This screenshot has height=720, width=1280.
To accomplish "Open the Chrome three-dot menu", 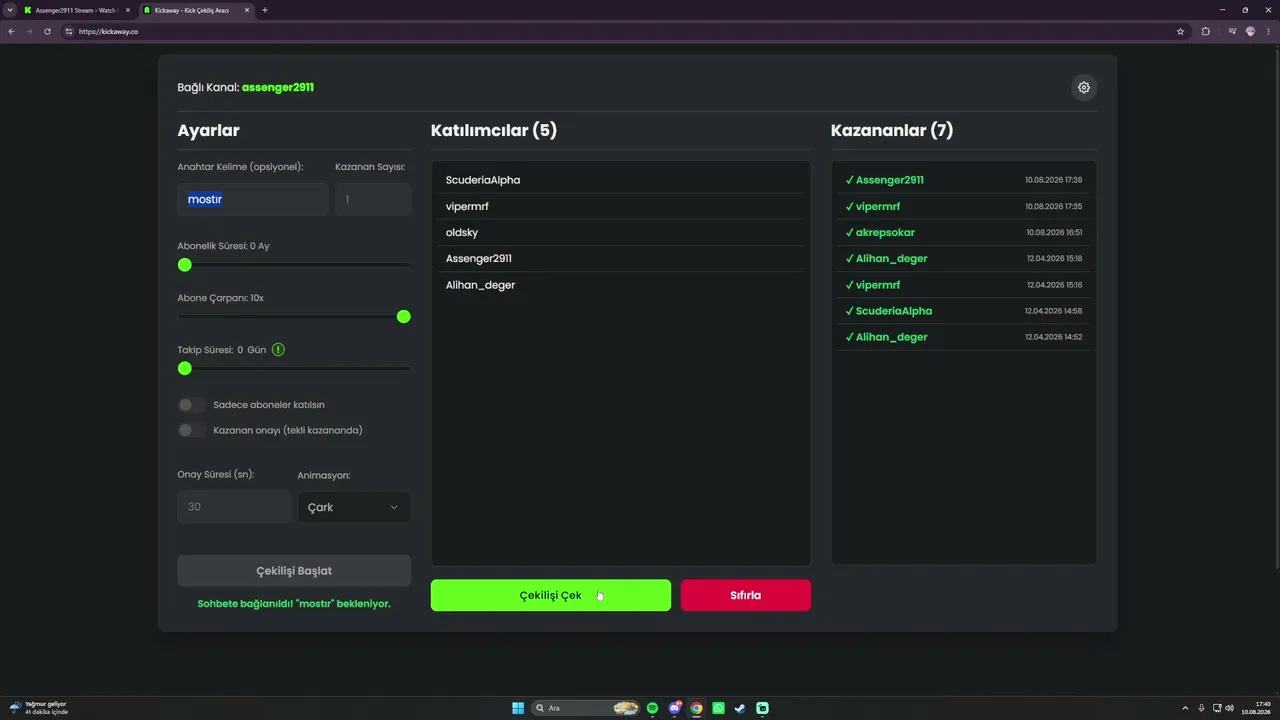I will point(1268,31).
